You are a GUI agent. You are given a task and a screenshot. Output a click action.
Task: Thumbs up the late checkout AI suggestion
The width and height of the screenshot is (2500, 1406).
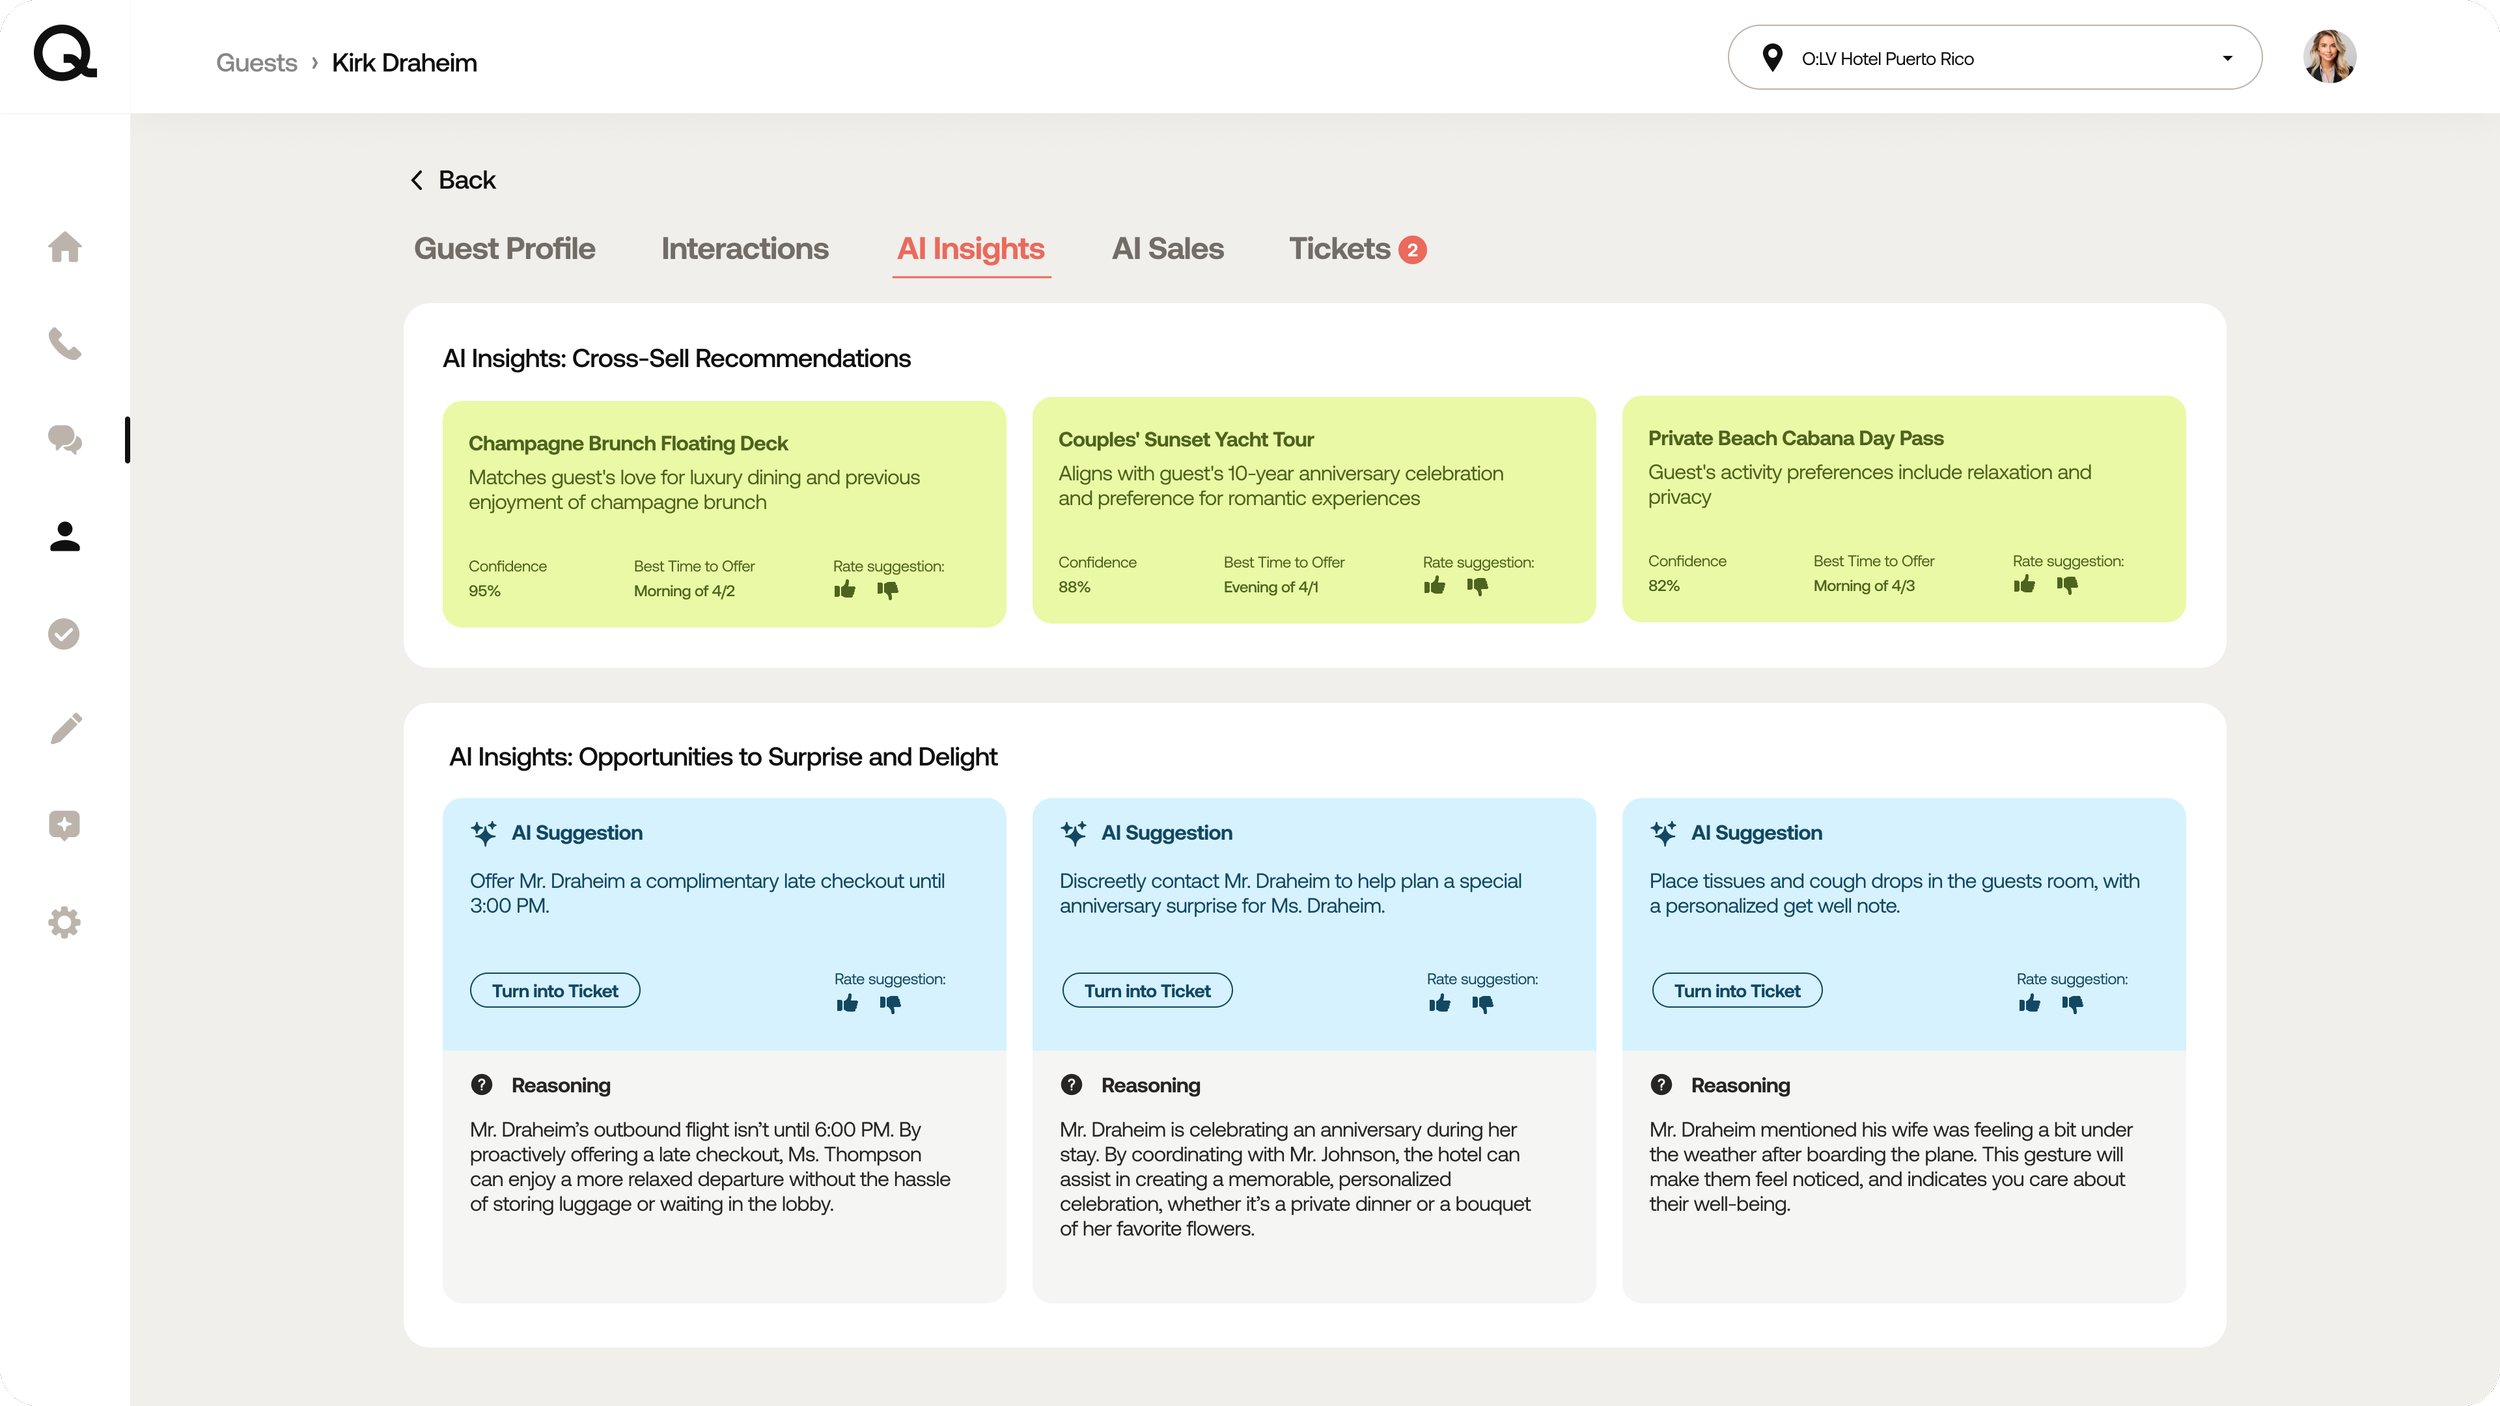[847, 1003]
